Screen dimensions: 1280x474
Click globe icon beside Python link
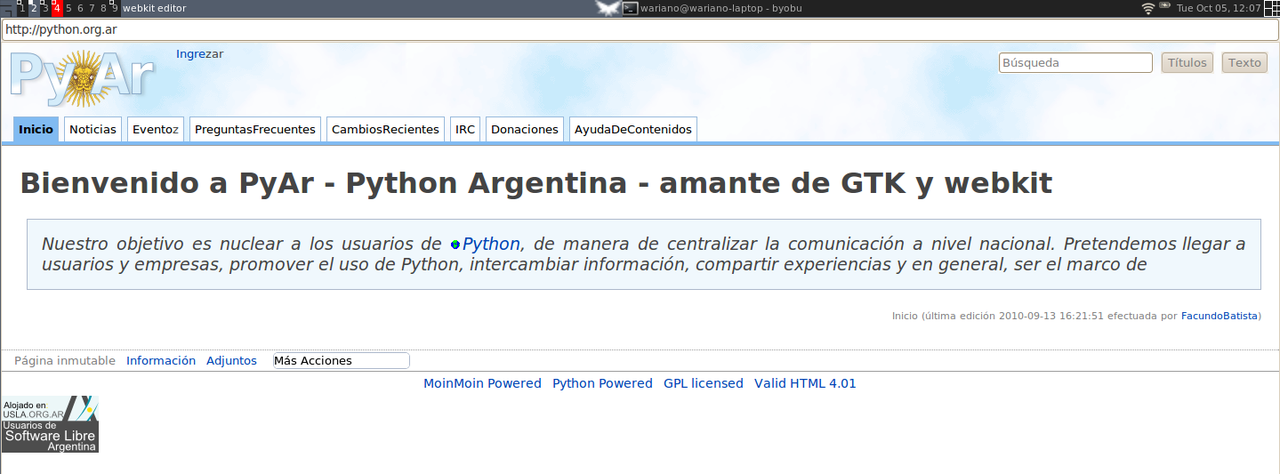click(x=455, y=244)
